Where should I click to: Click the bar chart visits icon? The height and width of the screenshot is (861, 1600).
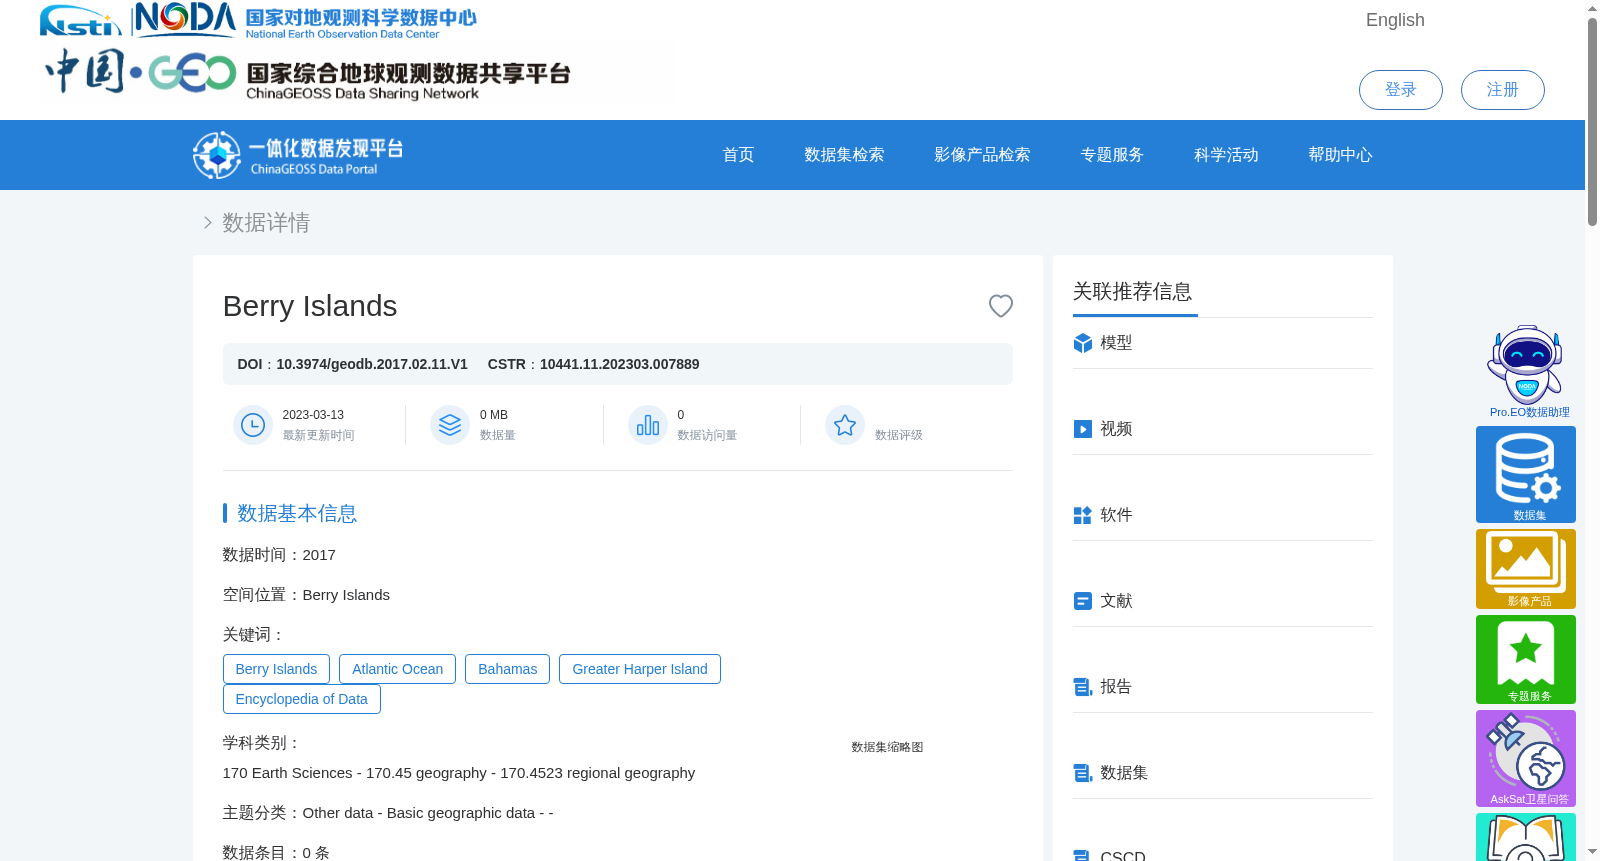tap(648, 425)
